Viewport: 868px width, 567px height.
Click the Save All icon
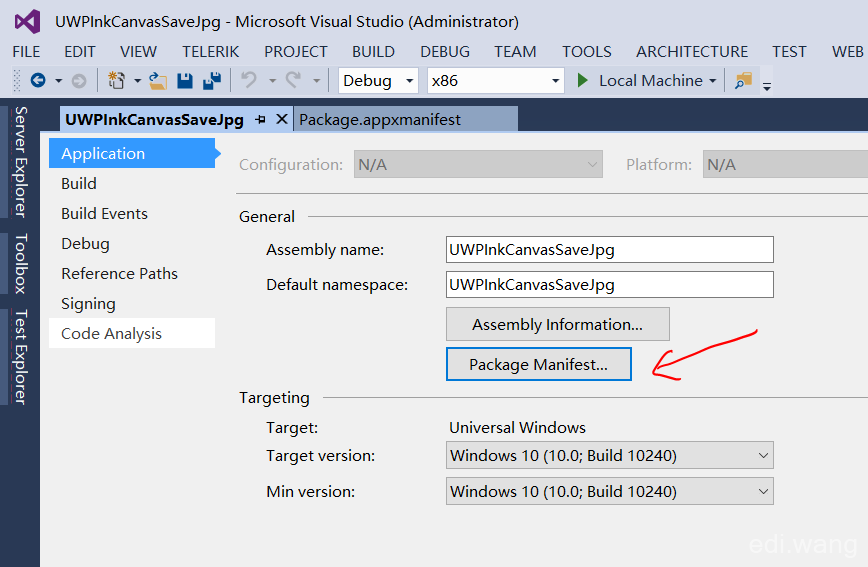(212, 81)
